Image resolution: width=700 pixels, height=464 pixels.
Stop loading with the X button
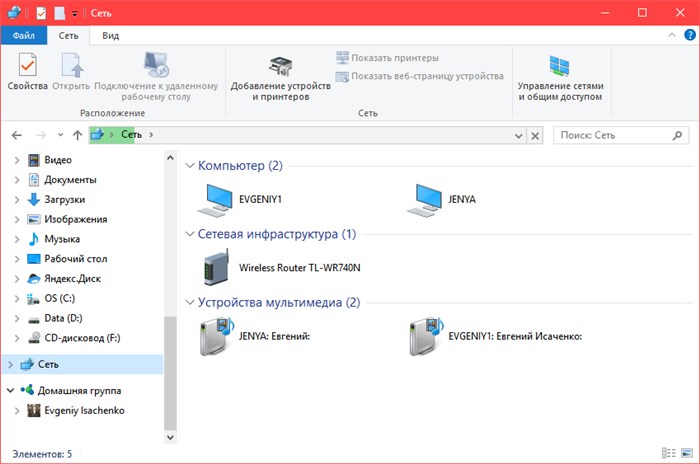tap(535, 135)
